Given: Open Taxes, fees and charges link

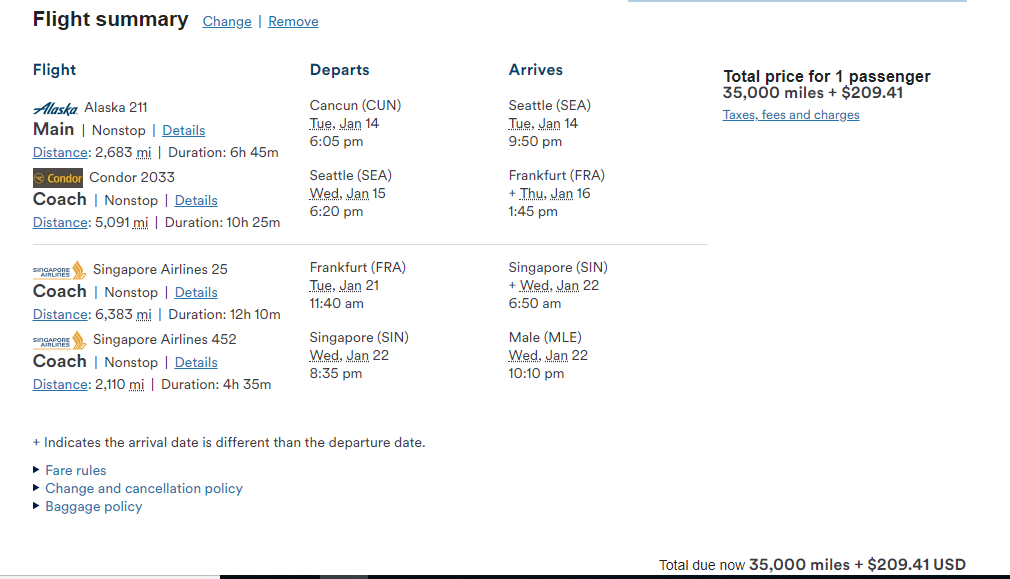Looking at the screenshot, I should tap(791, 115).
